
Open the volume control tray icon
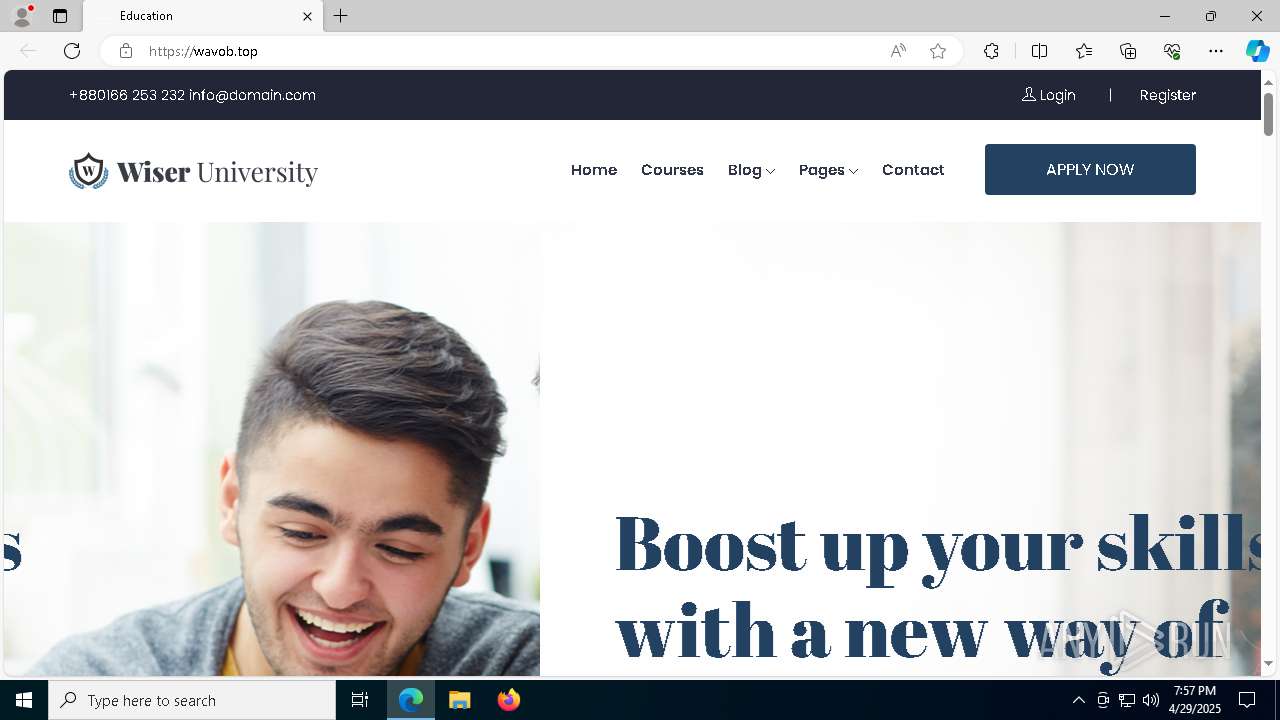pos(1151,700)
